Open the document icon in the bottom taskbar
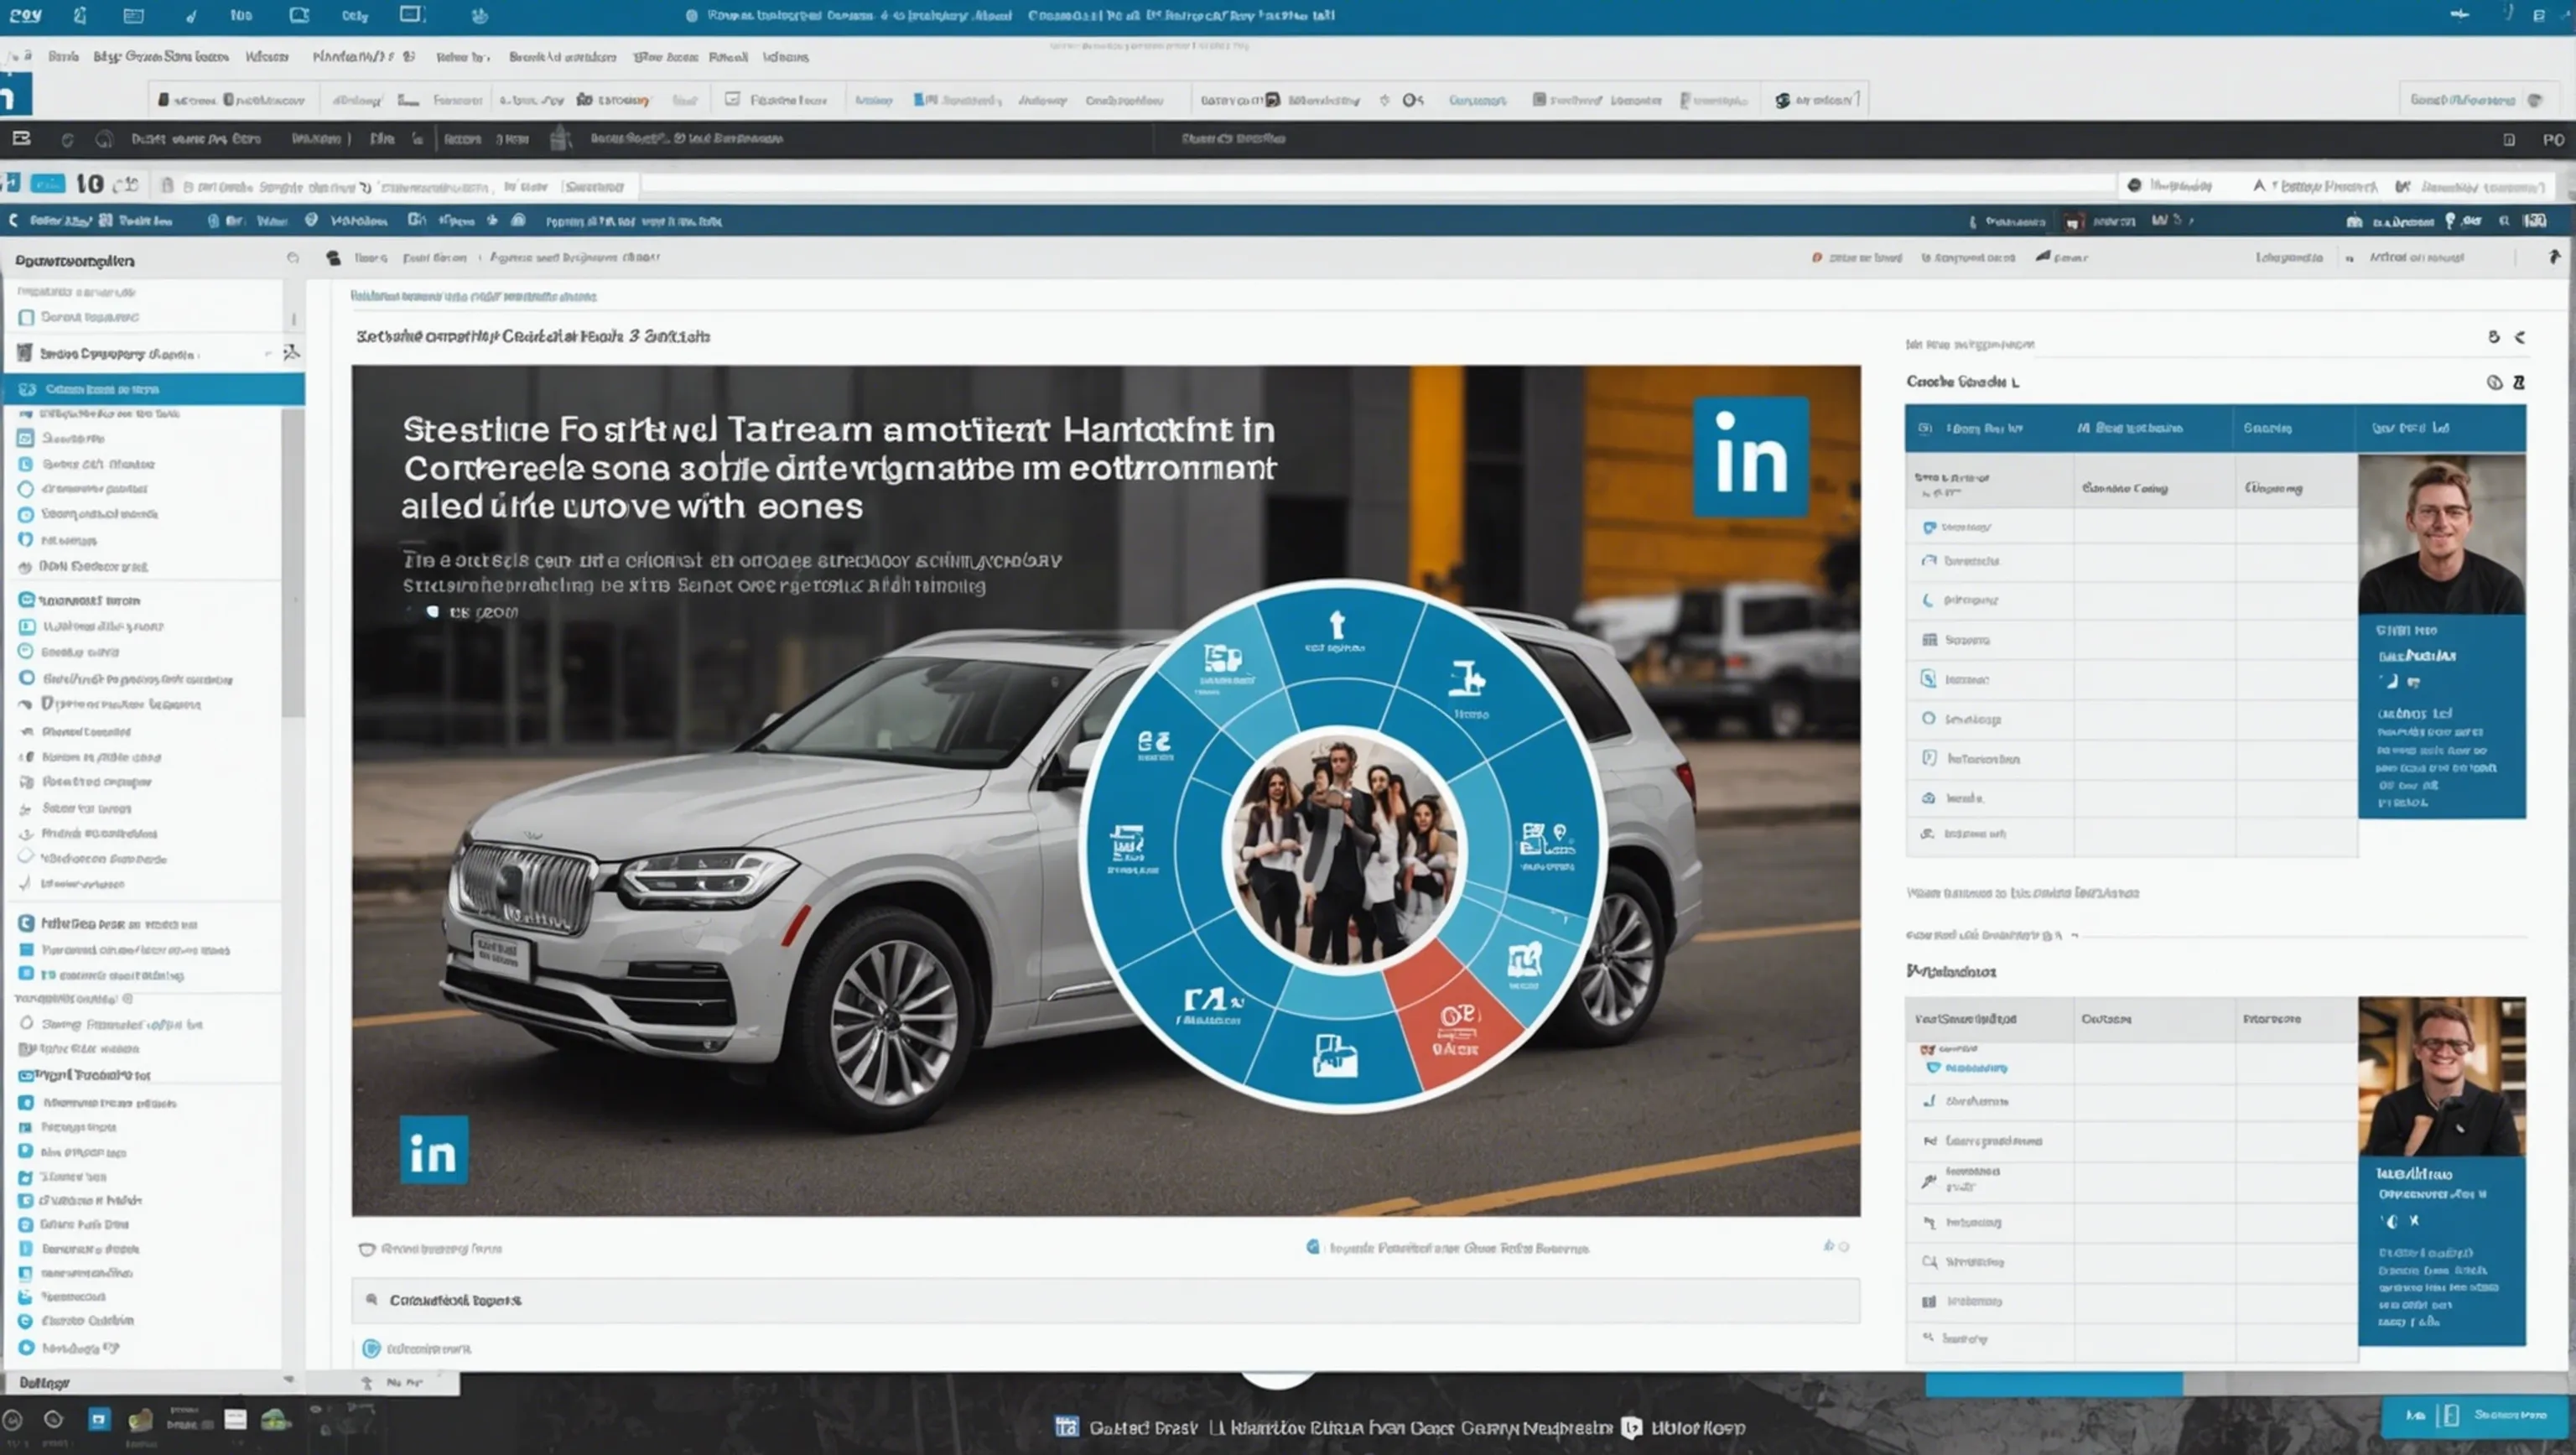This screenshot has height=1455, width=2576. pos(235,1419)
